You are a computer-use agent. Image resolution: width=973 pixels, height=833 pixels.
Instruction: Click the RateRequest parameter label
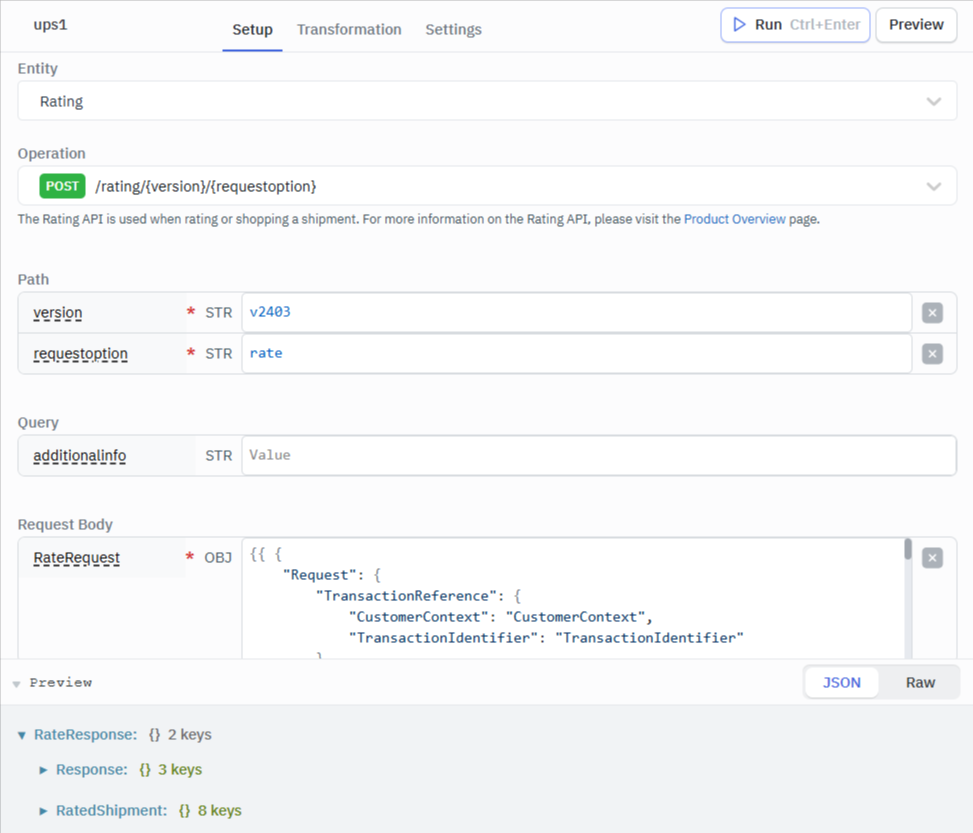76,558
